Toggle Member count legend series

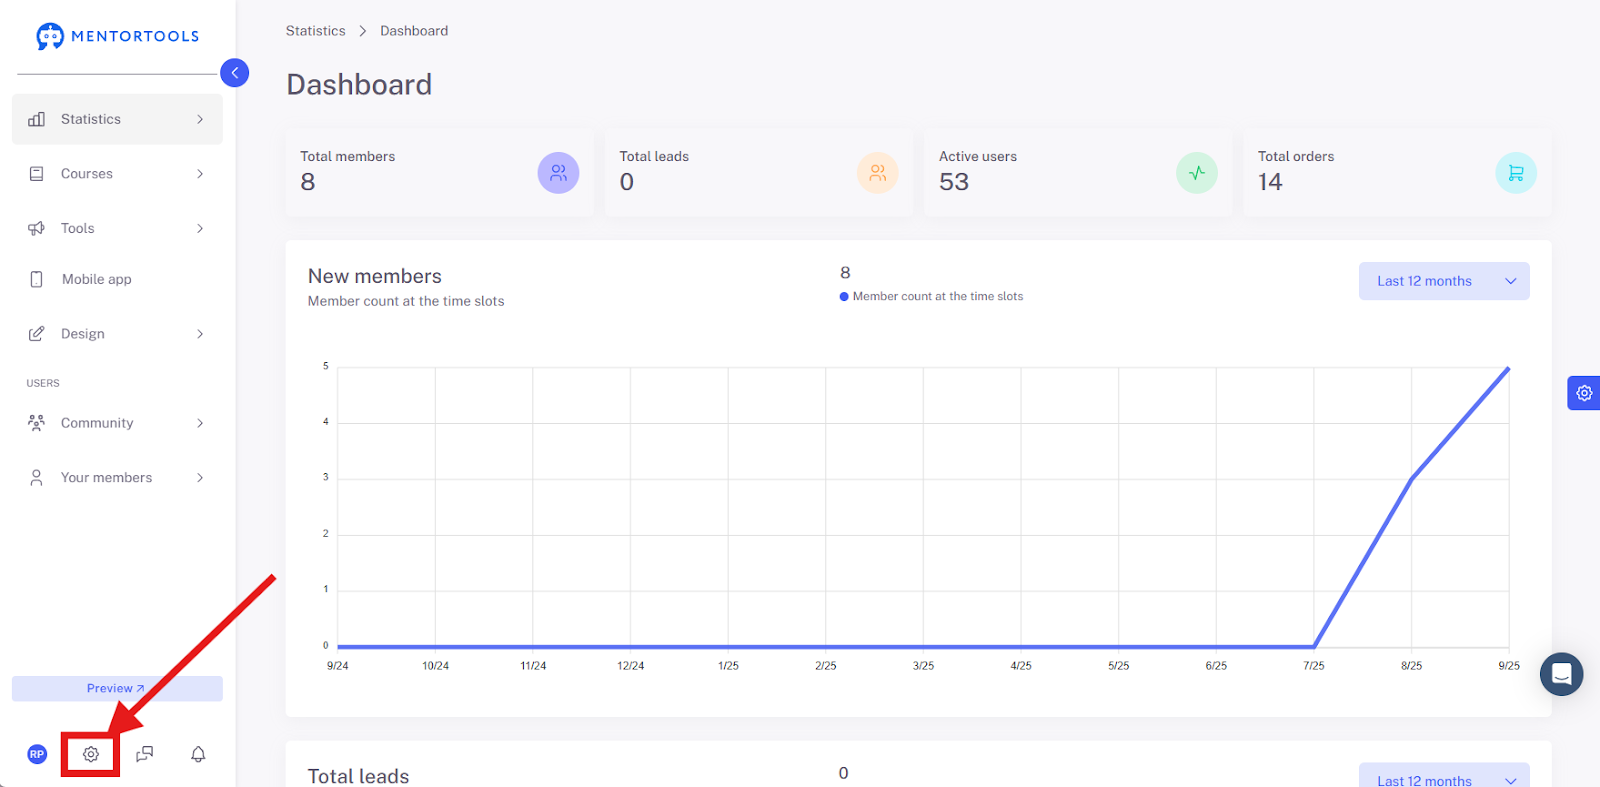931,296
